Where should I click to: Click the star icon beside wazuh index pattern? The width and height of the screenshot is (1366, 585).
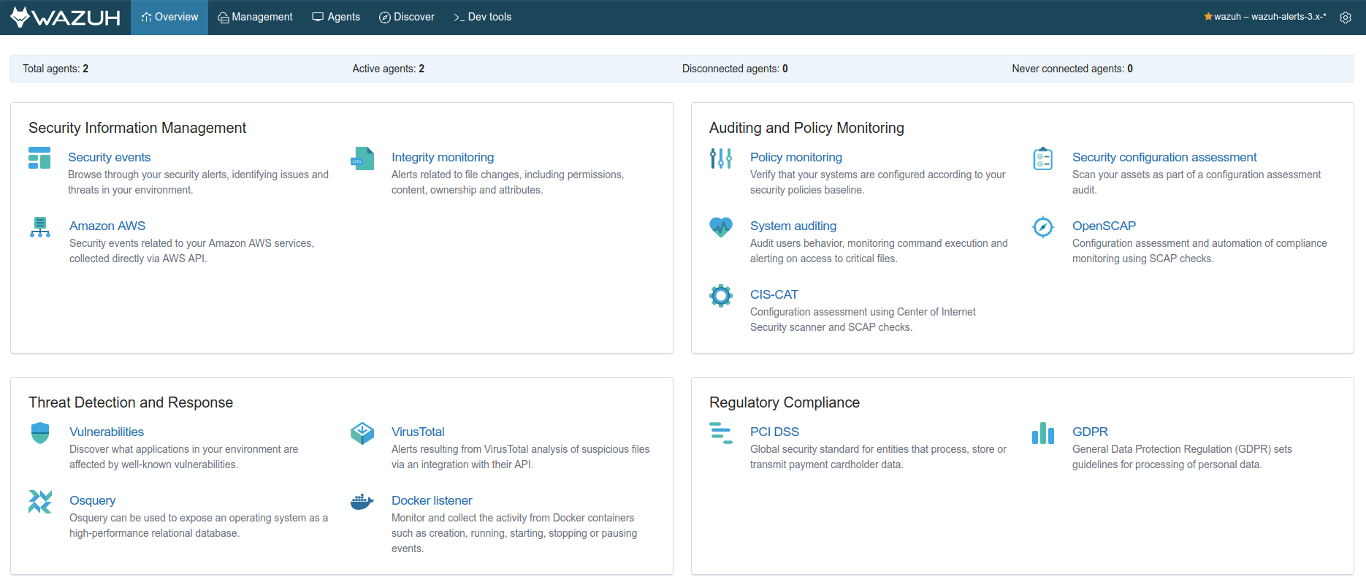pos(1208,17)
